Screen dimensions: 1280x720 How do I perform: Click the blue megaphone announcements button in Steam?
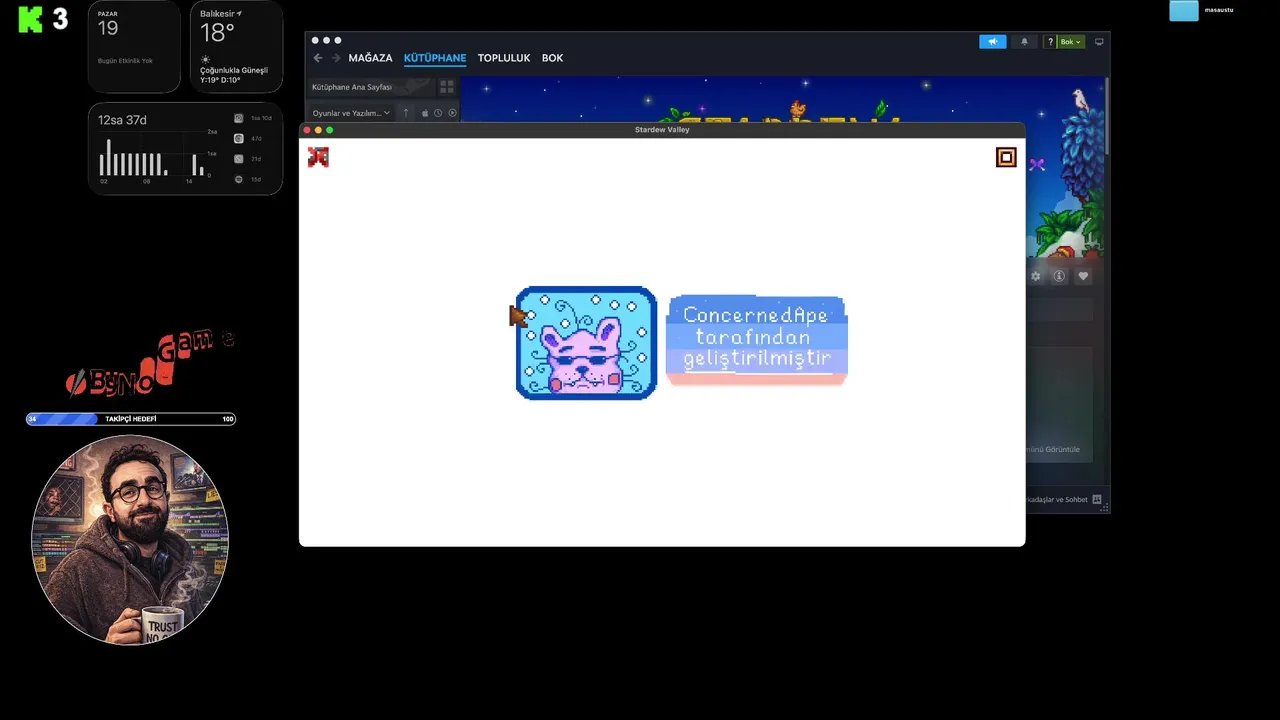point(993,42)
